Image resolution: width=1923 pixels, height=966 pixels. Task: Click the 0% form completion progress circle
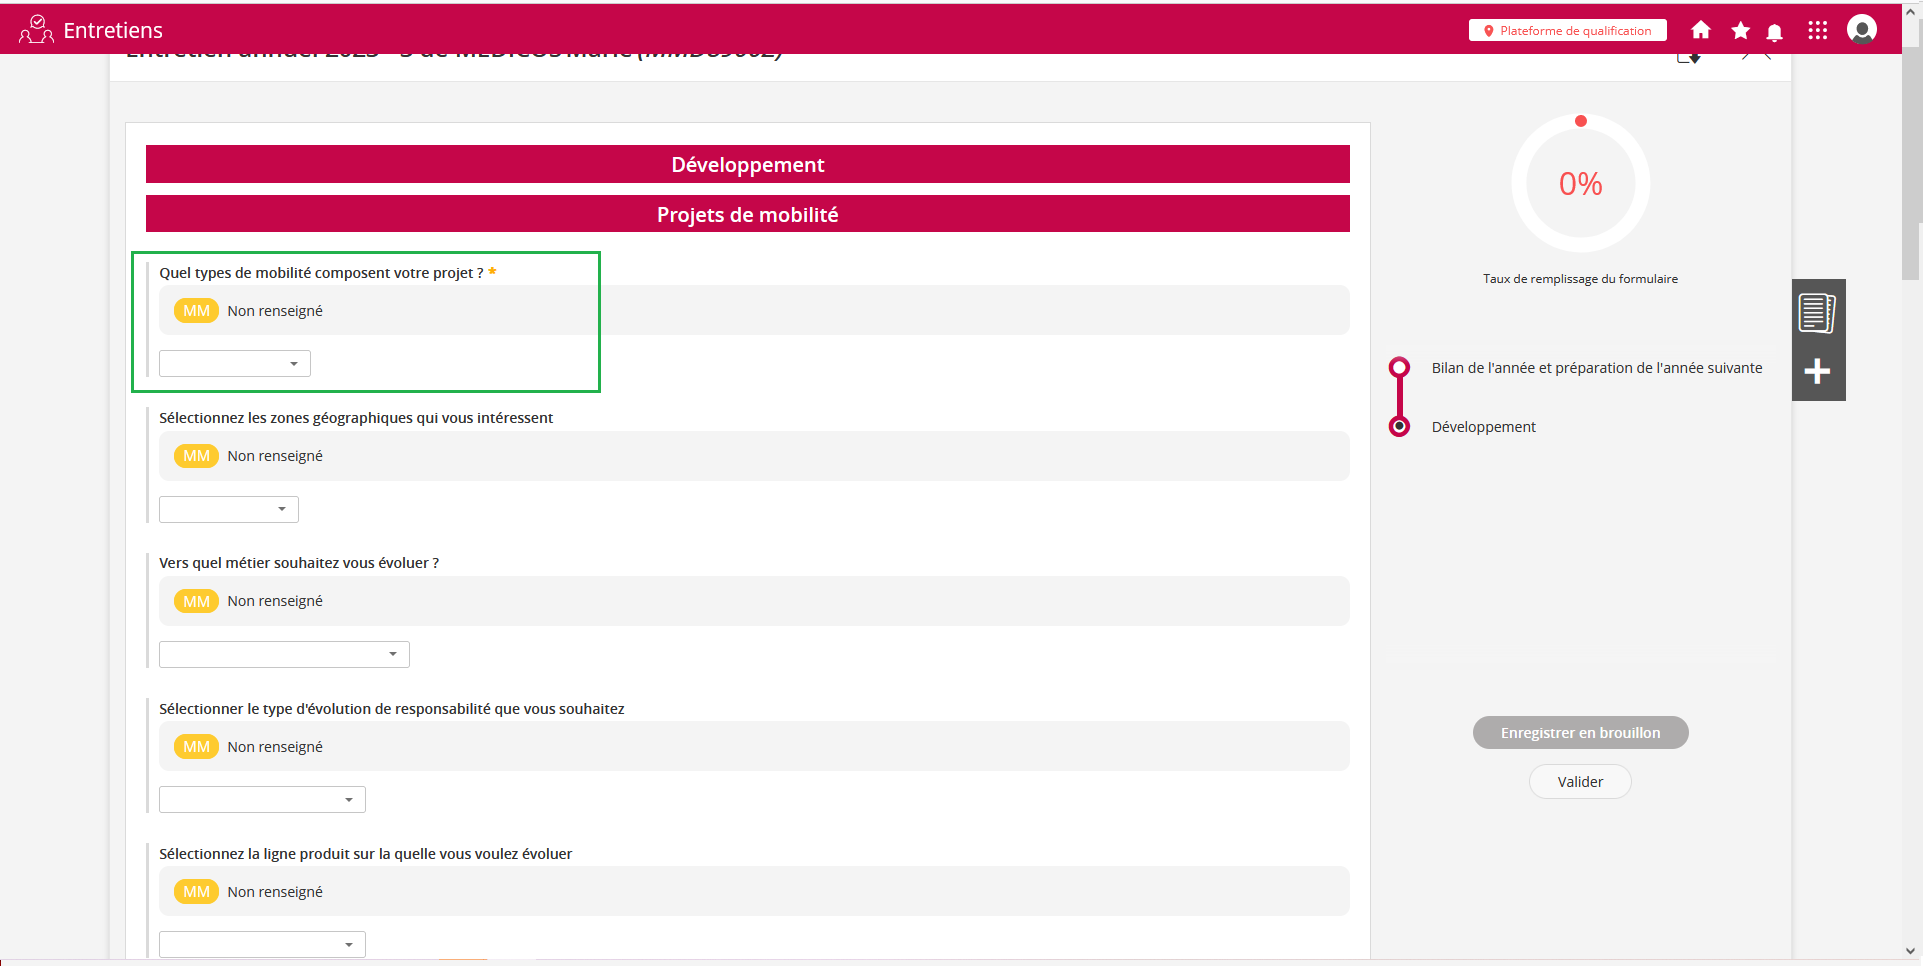(x=1580, y=184)
